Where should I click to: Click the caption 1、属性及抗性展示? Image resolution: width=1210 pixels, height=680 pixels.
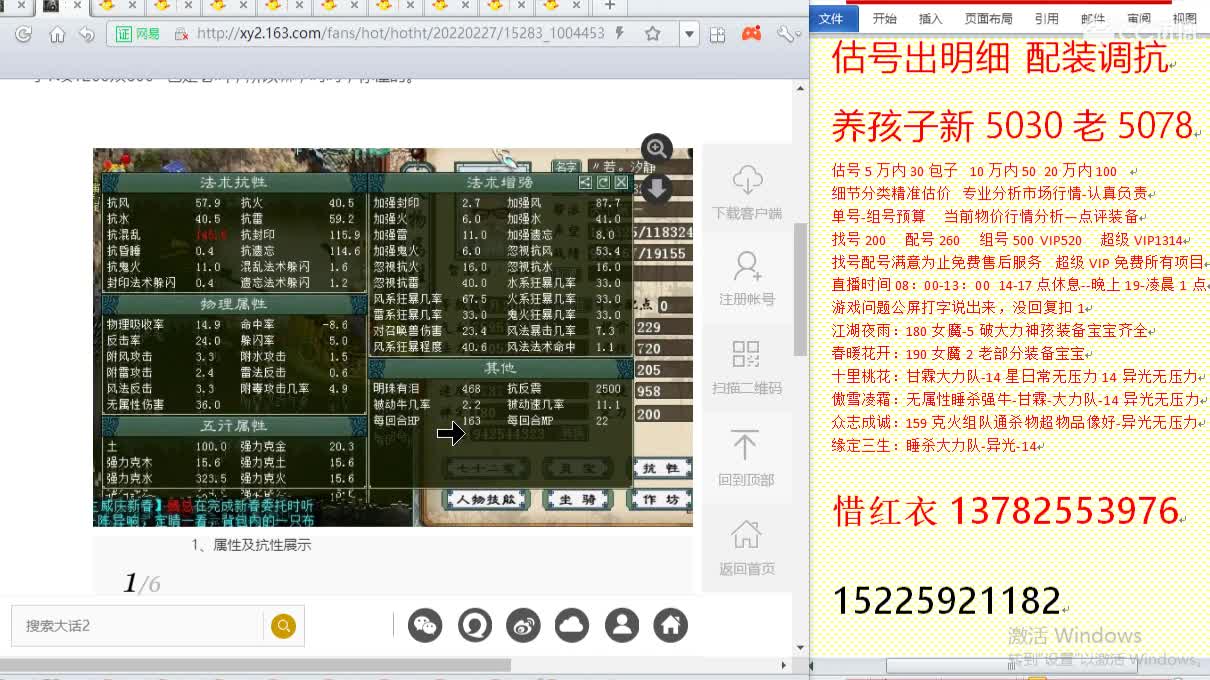click(x=251, y=546)
